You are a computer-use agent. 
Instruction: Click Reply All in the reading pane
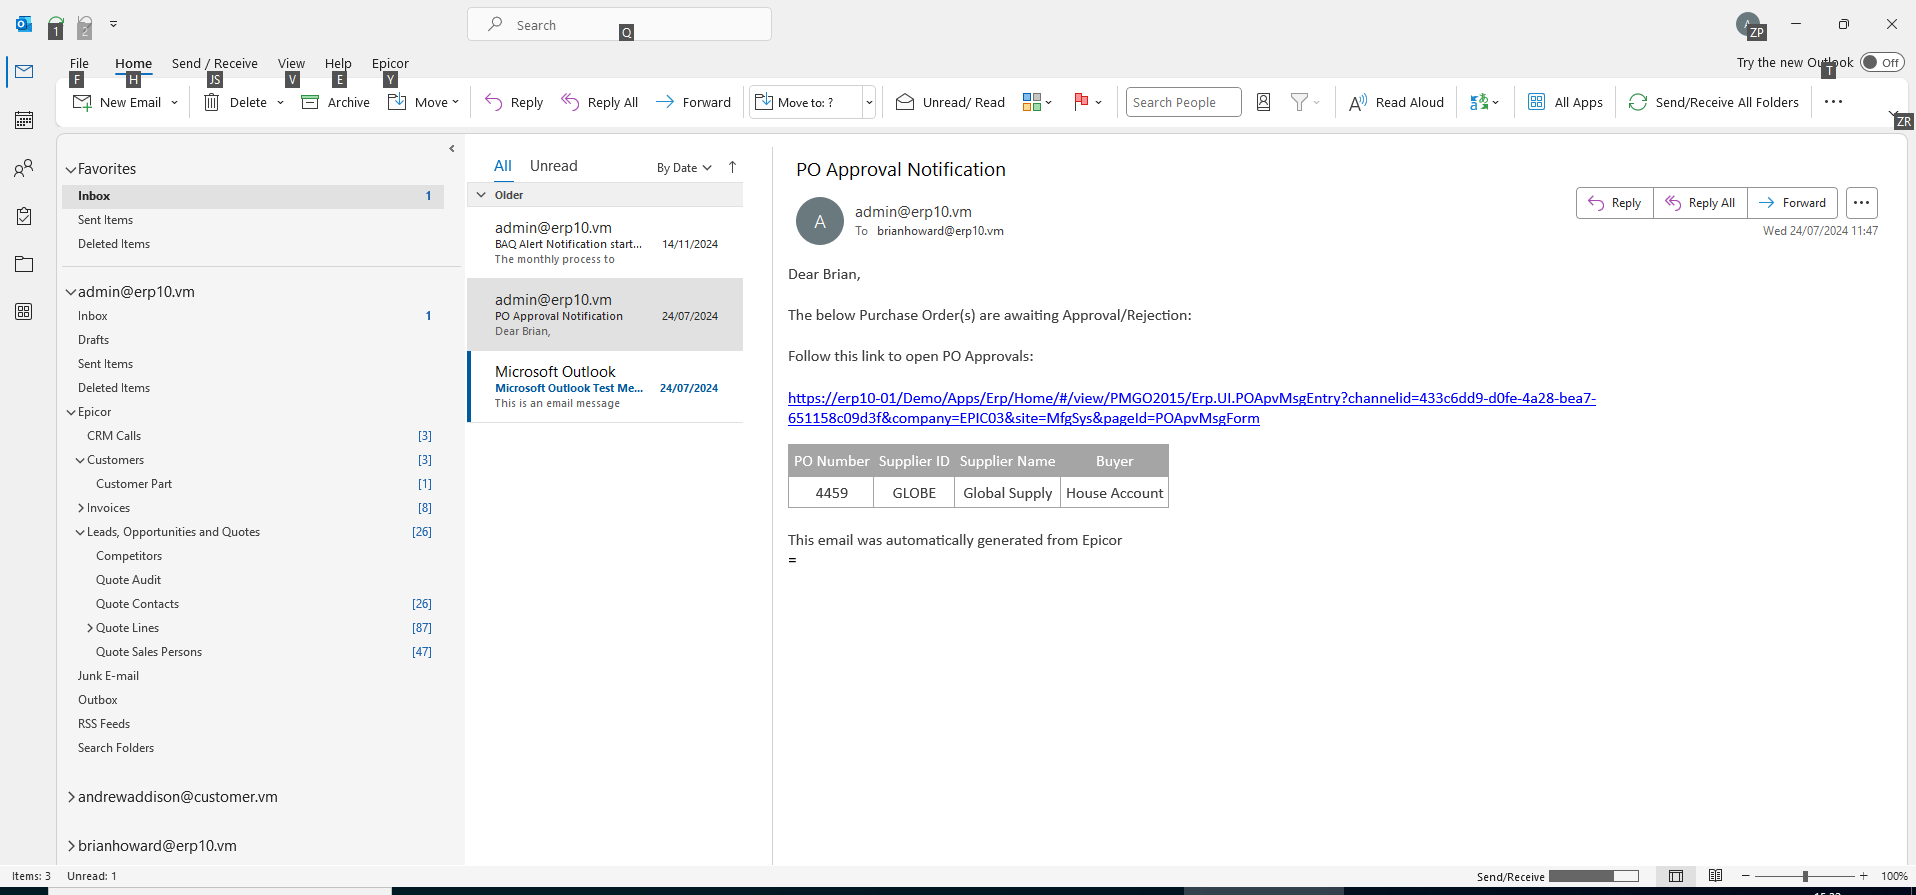[1701, 203]
